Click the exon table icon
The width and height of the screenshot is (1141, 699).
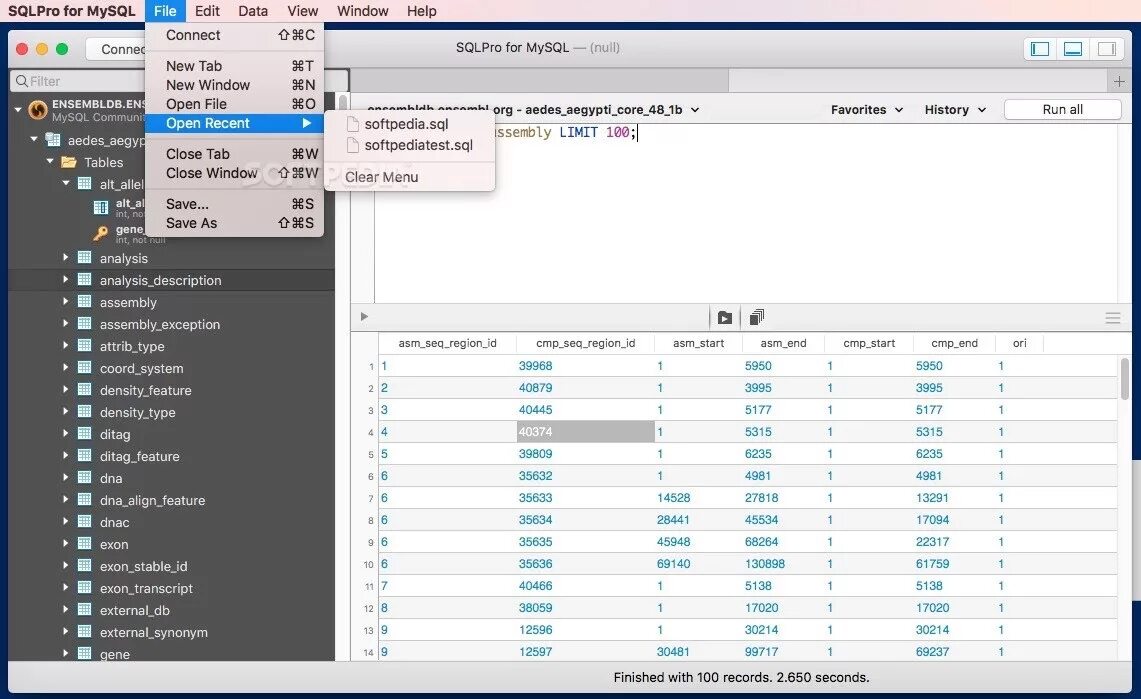84,544
